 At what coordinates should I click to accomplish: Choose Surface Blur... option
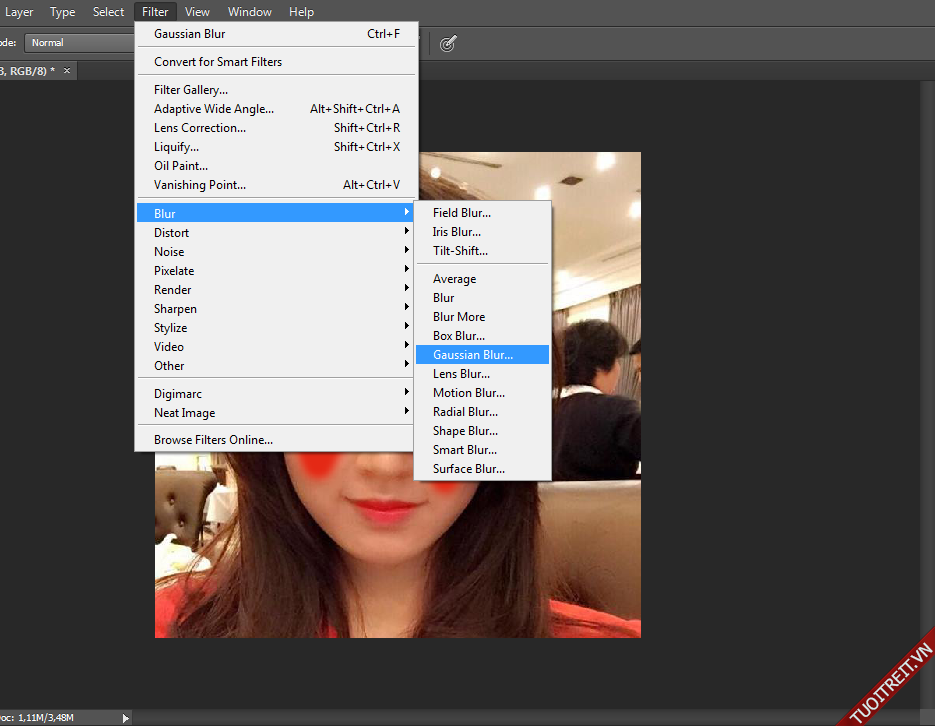pos(468,469)
